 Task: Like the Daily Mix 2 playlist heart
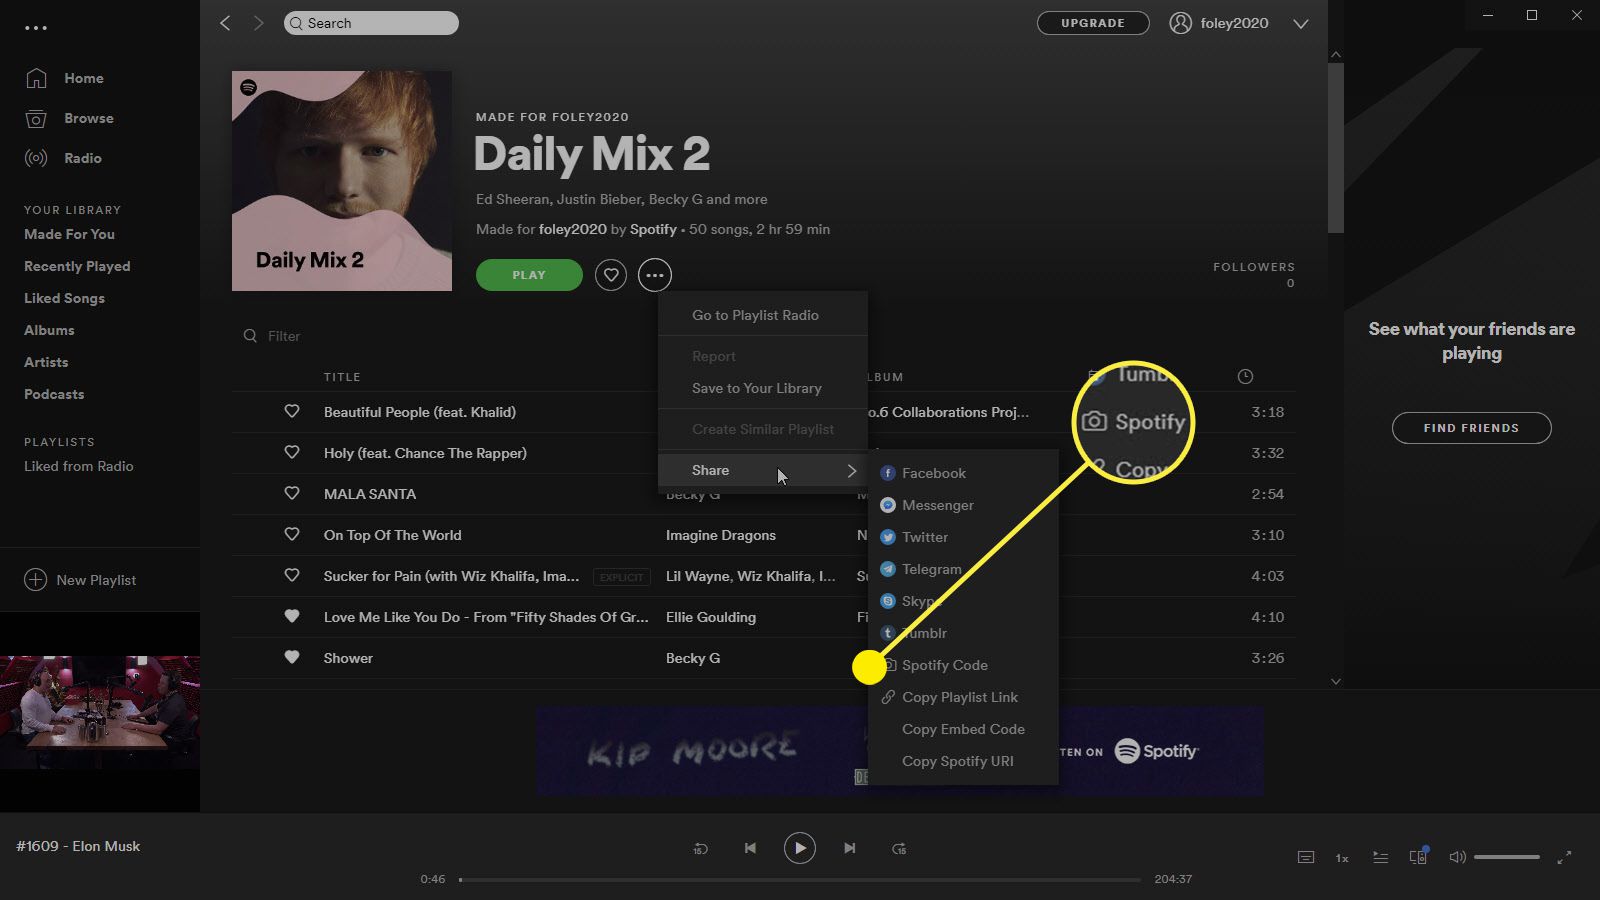click(611, 275)
